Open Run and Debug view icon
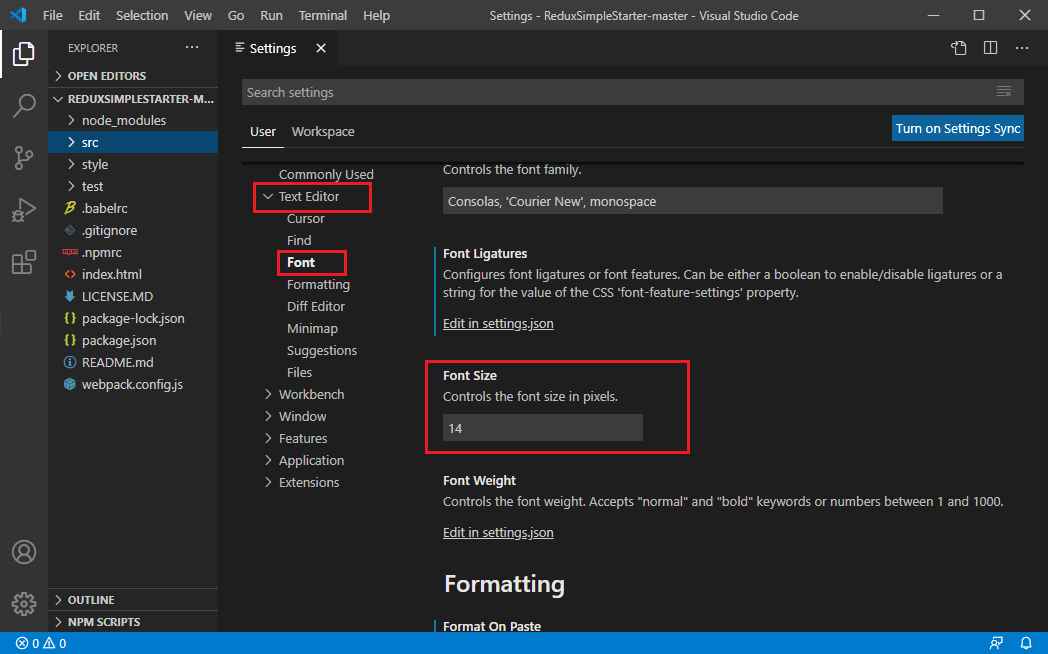 [x=23, y=210]
